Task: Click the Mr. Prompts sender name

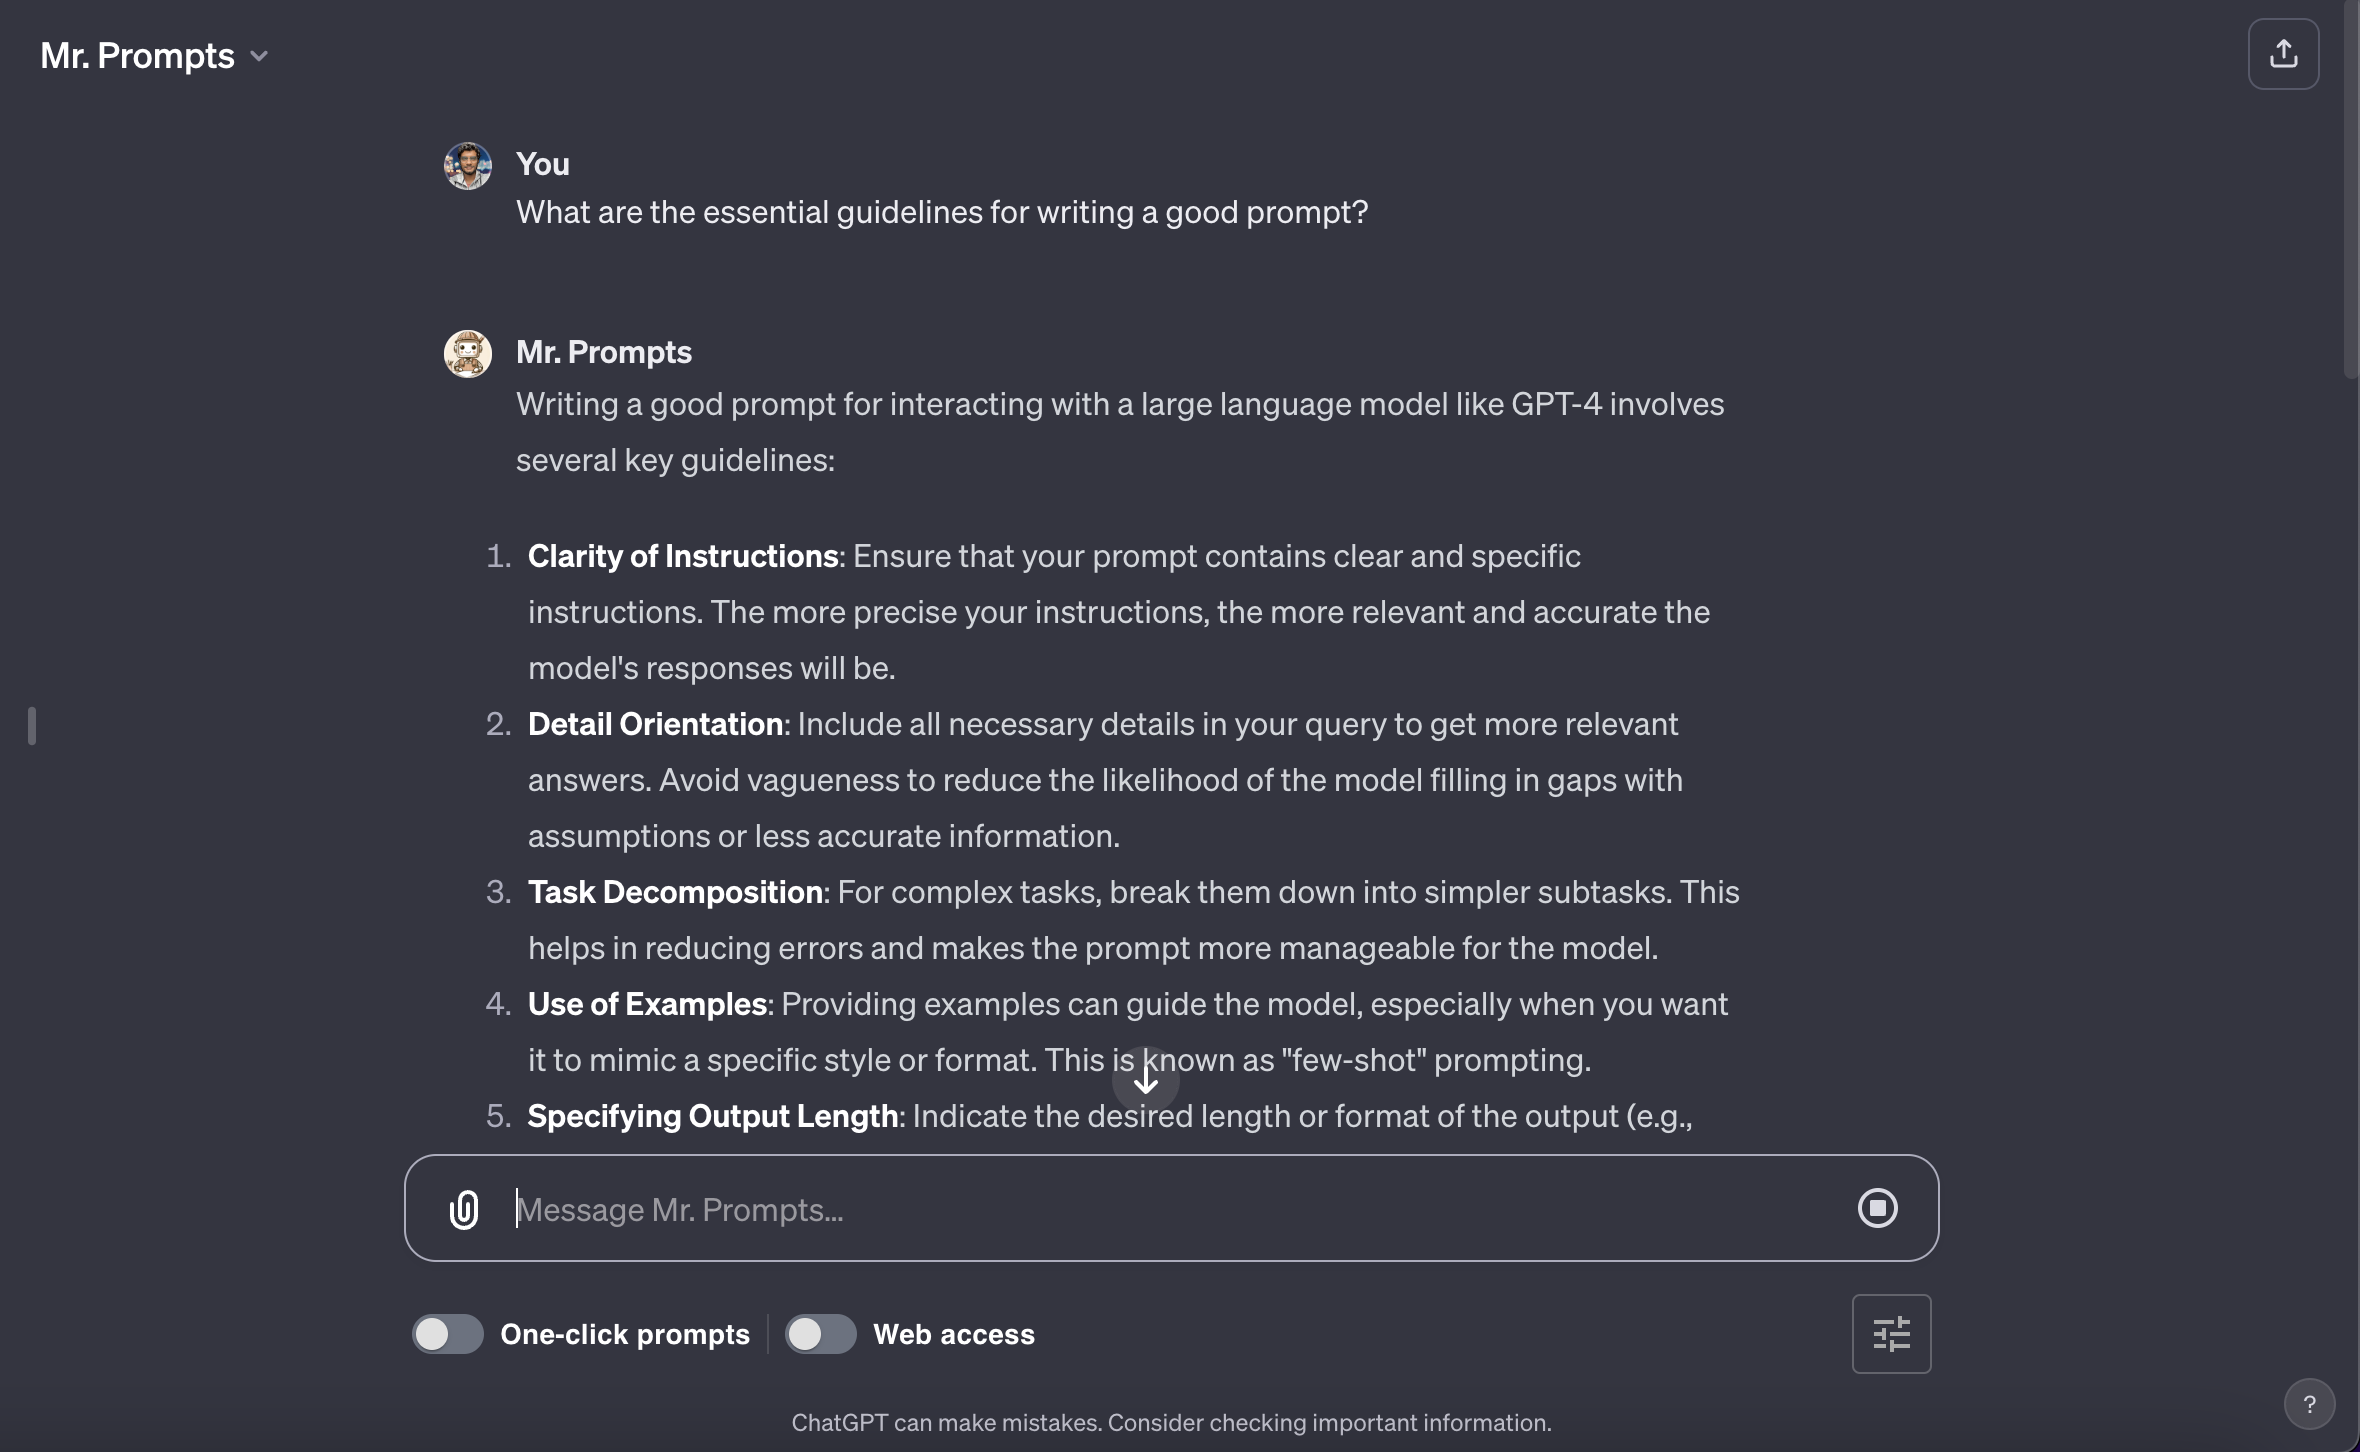Action: pos(604,352)
